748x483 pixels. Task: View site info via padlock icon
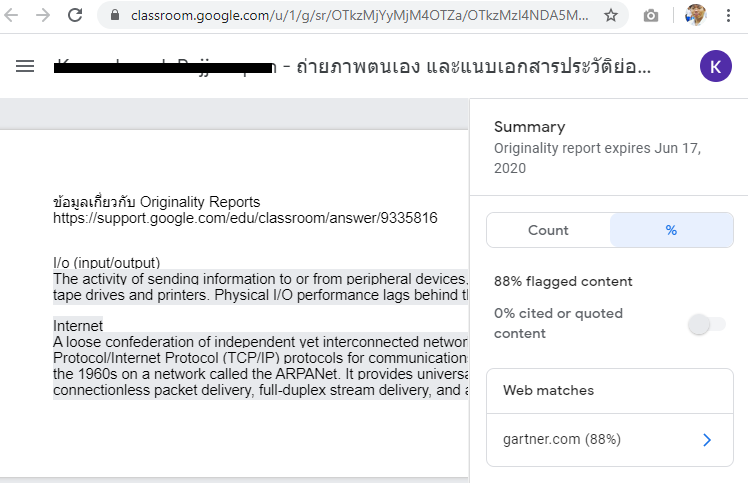(x=114, y=15)
